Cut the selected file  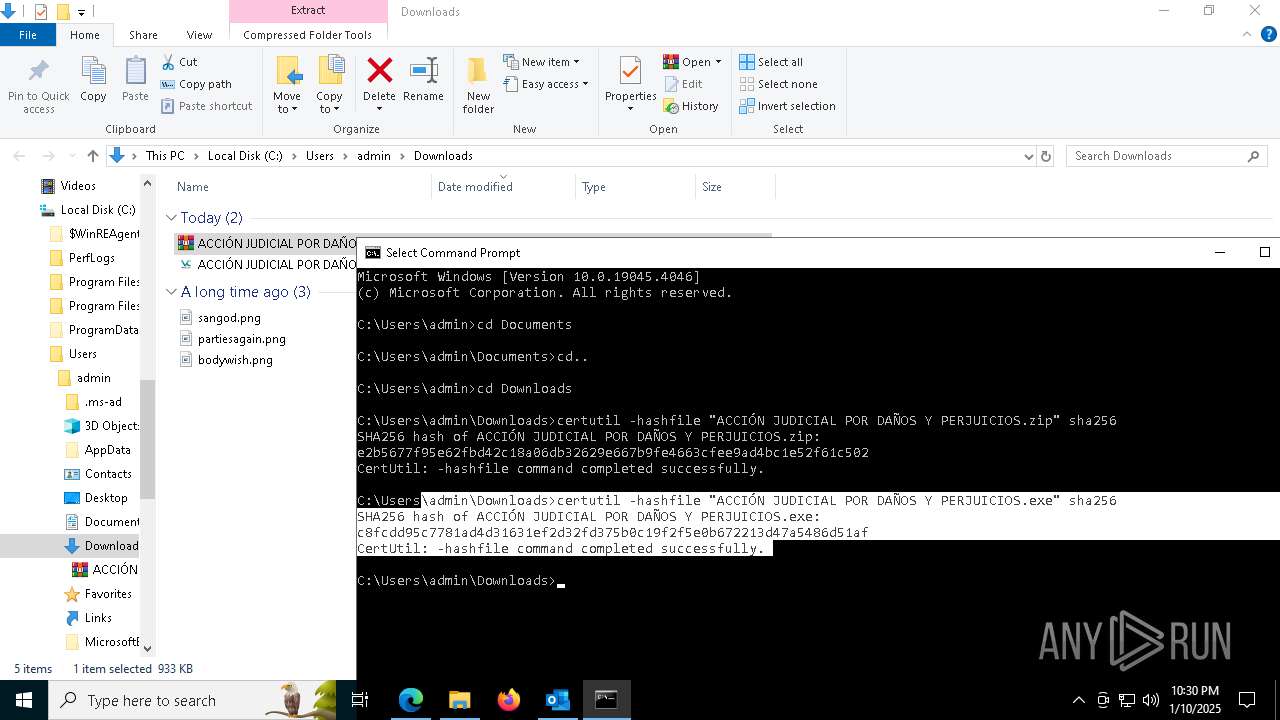pos(179,62)
